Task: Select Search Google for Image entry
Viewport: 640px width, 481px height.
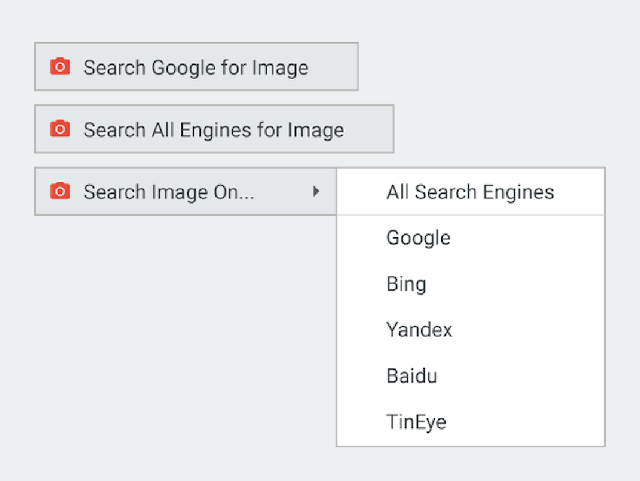Action: pyautogui.click(x=196, y=67)
